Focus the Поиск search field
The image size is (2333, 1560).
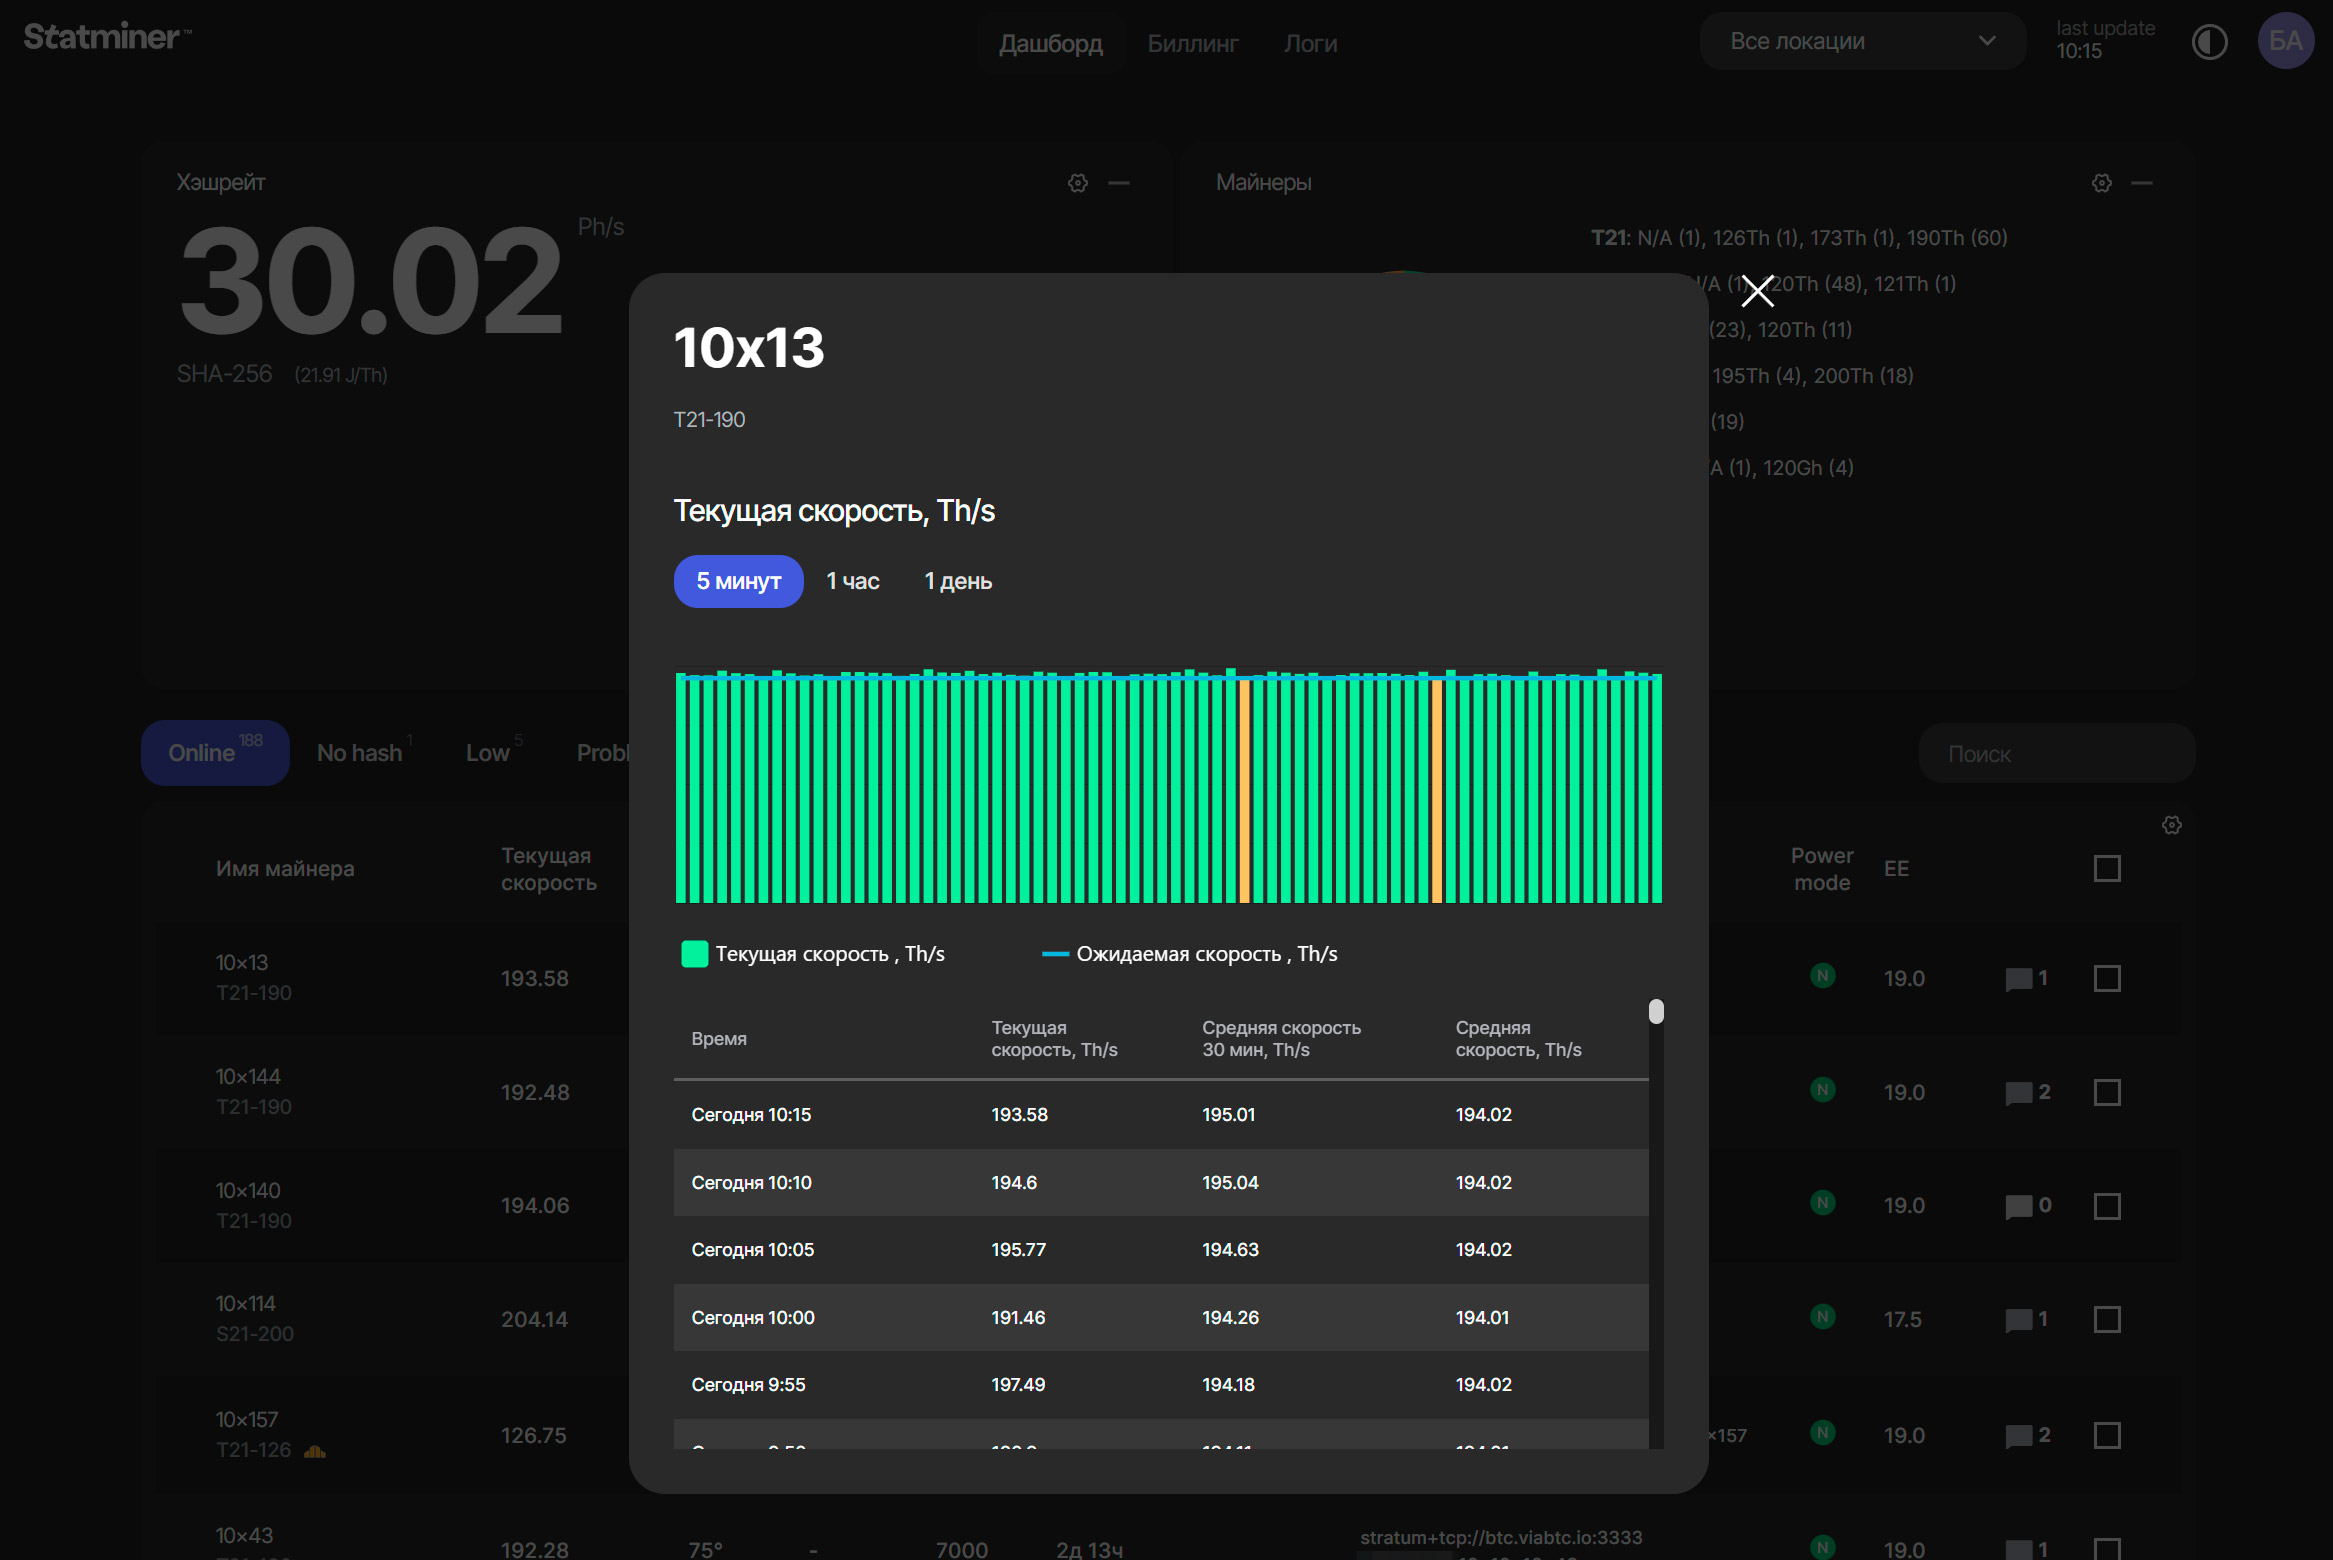click(x=2056, y=753)
